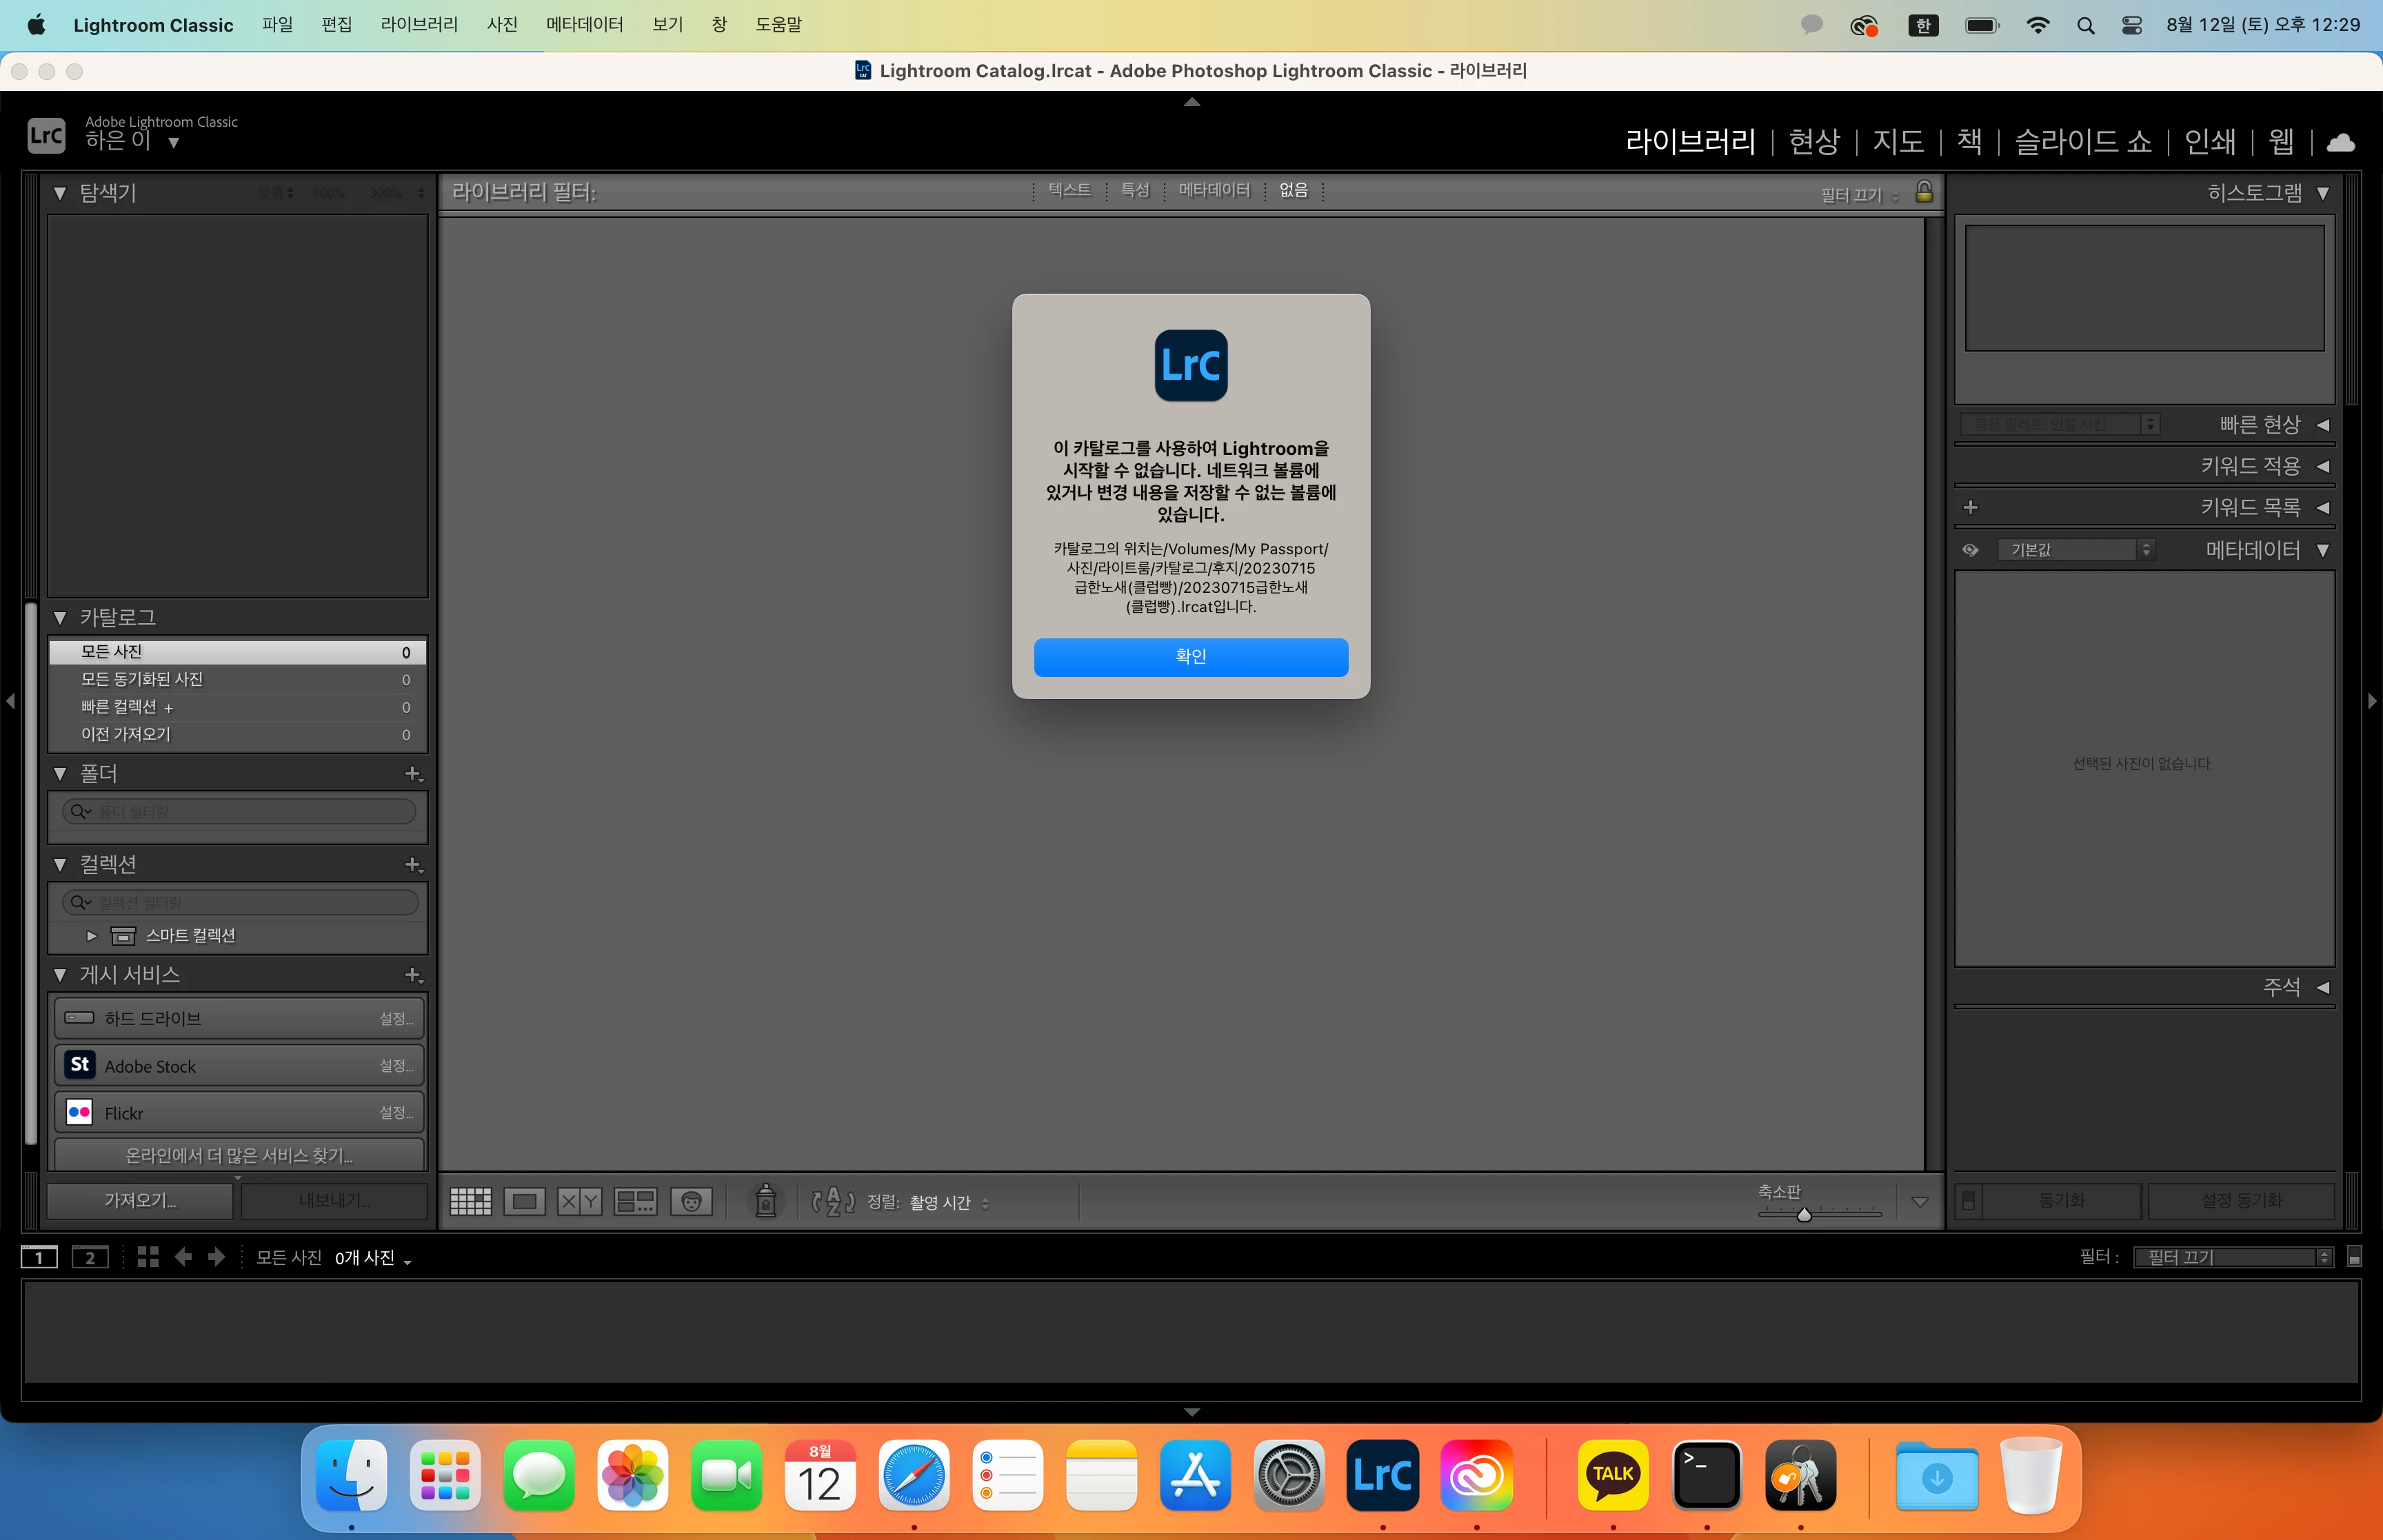
Task: Open the People face view icon
Action: [691, 1201]
